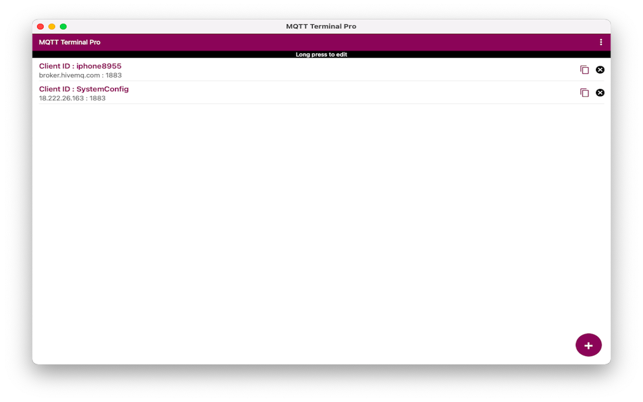Maximize the window with green button
Image resolution: width=643 pixels, height=402 pixels.
point(63,27)
